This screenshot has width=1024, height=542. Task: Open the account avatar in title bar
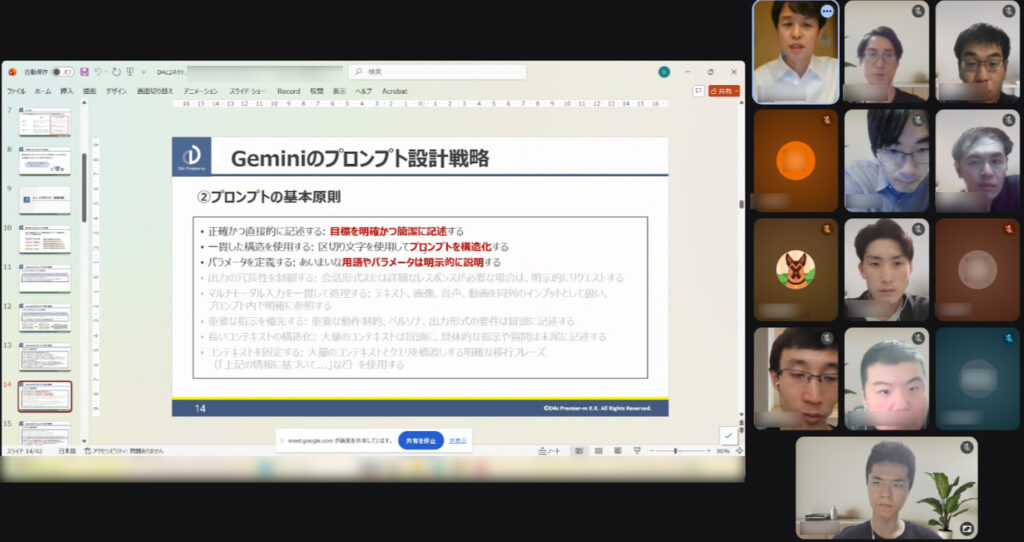(664, 72)
